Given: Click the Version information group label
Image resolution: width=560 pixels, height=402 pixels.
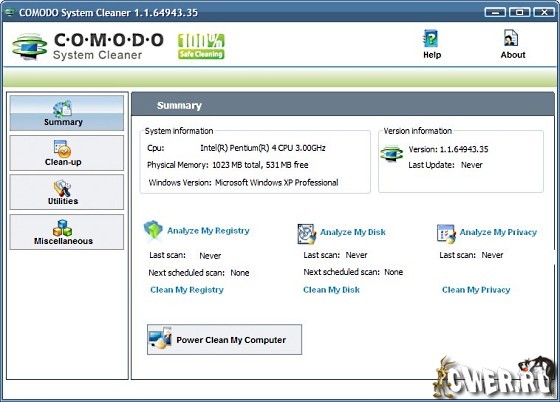Looking at the screenshot, I should coord(418,131).
